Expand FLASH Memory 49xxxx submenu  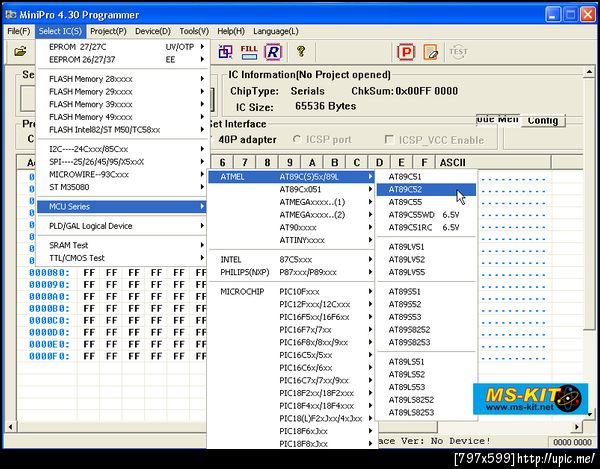click(x=122, y=117)
